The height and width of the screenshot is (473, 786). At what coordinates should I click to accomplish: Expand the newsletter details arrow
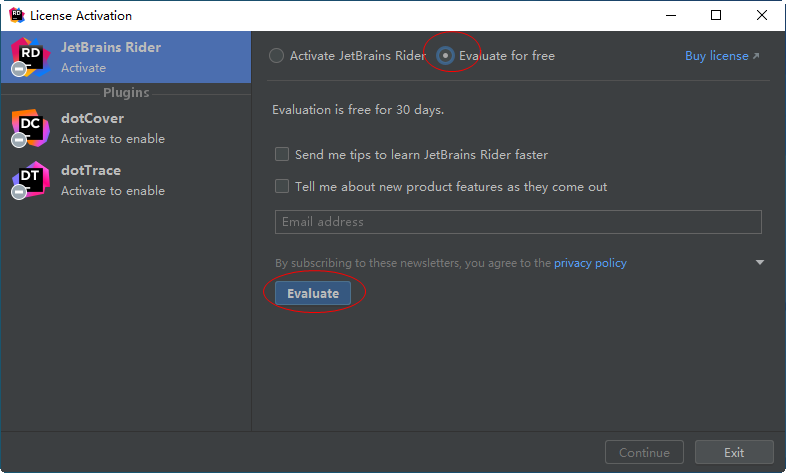pyautogui.click(x=760, y=263)
